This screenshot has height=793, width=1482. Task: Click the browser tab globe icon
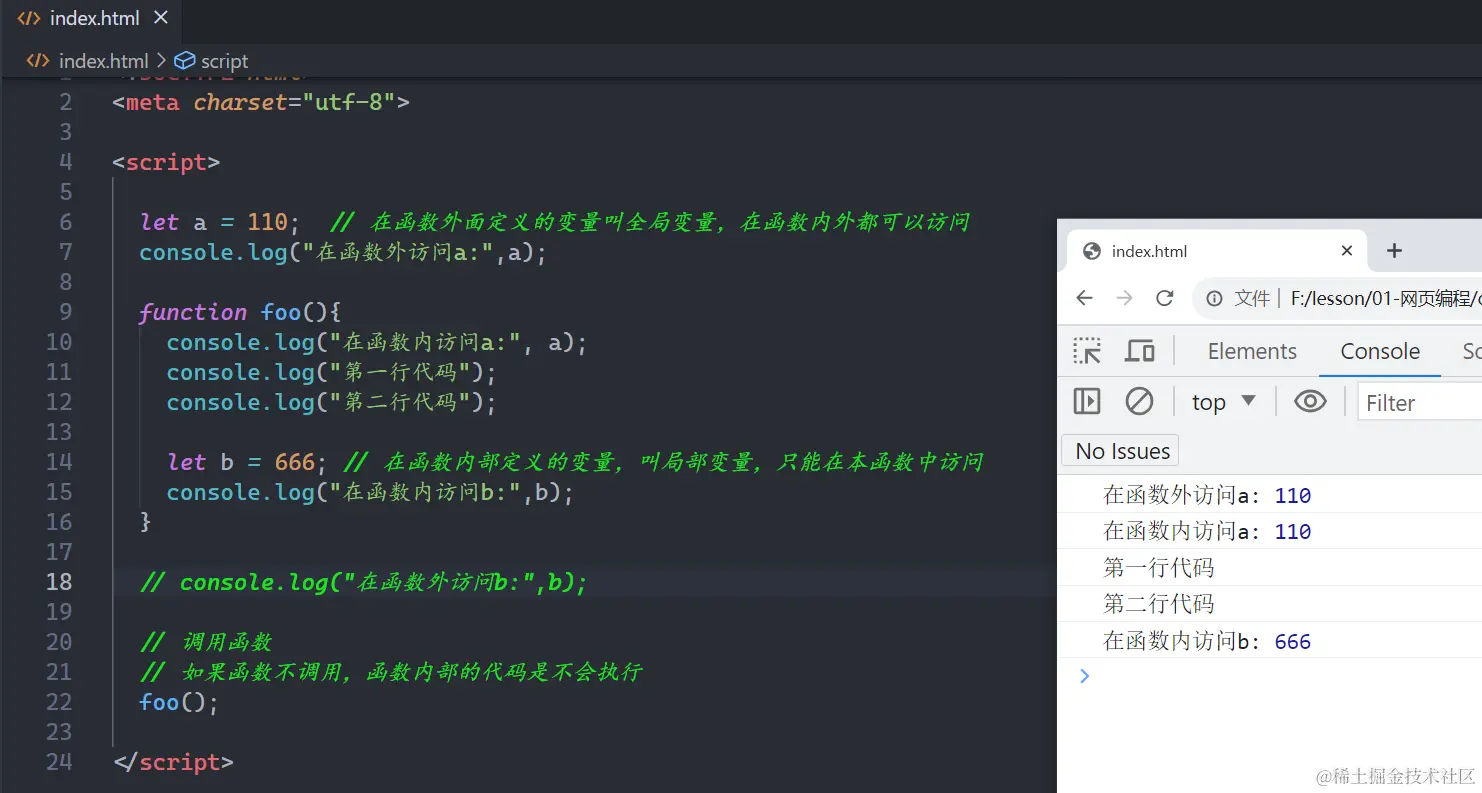point(1092,251)
